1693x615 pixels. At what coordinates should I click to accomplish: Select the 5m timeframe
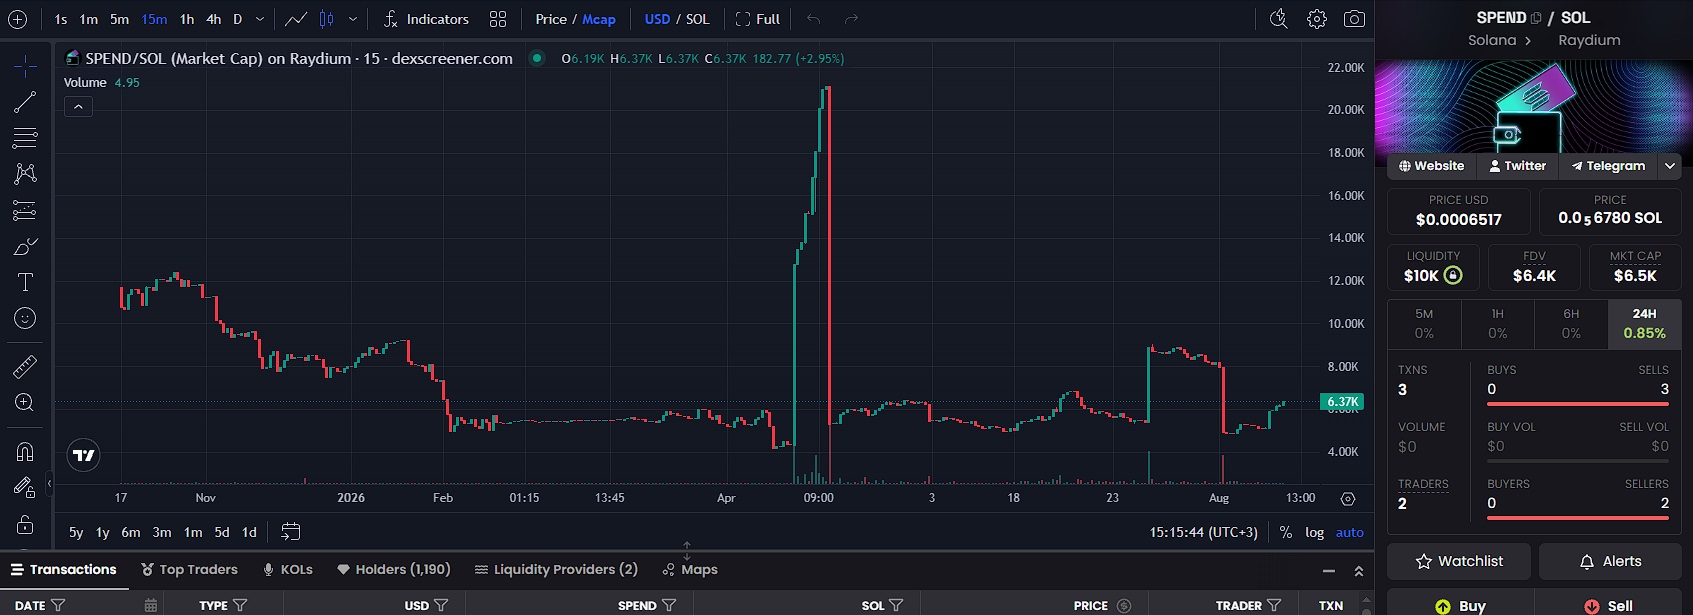click(x=119, y=19)
